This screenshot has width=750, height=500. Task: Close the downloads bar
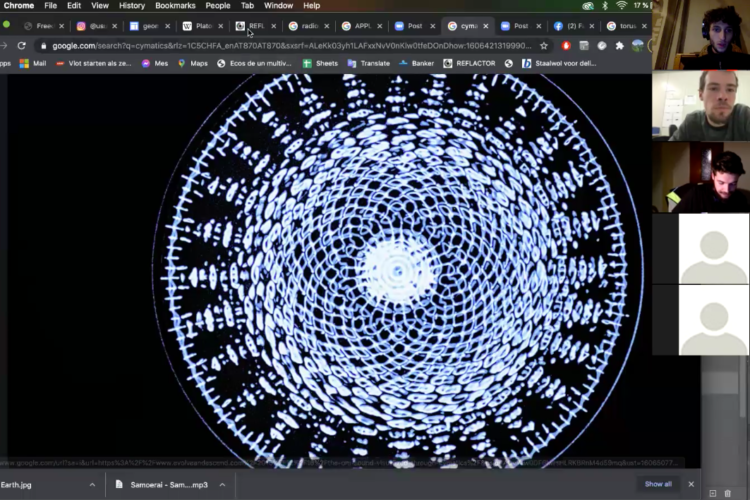click(690, 484)
